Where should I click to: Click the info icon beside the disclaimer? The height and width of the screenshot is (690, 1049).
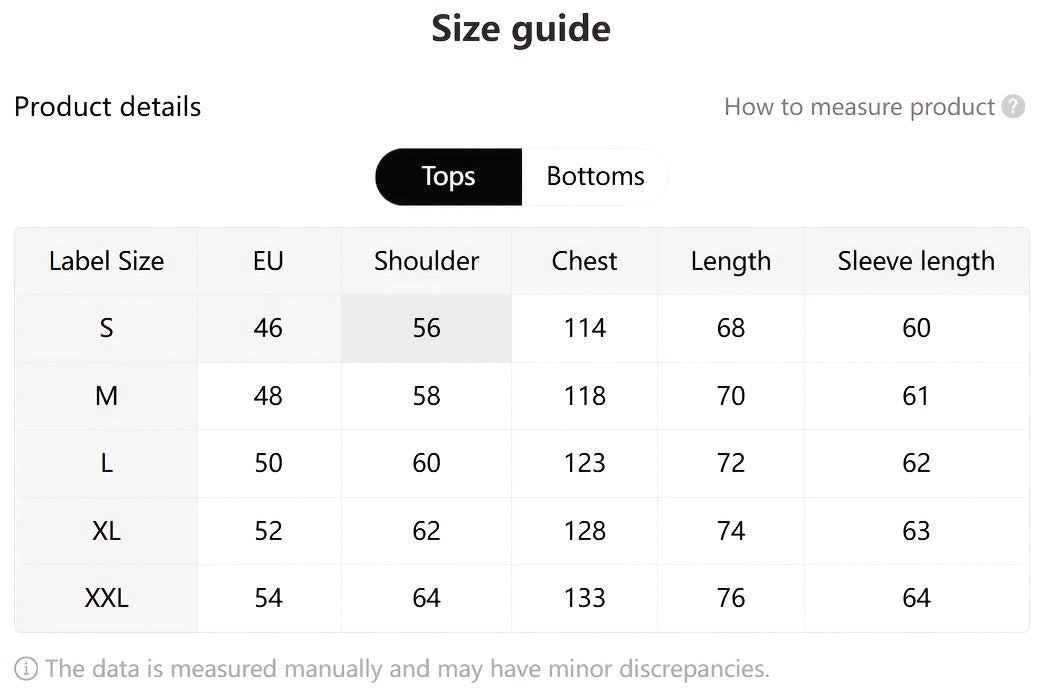[27, 668]
